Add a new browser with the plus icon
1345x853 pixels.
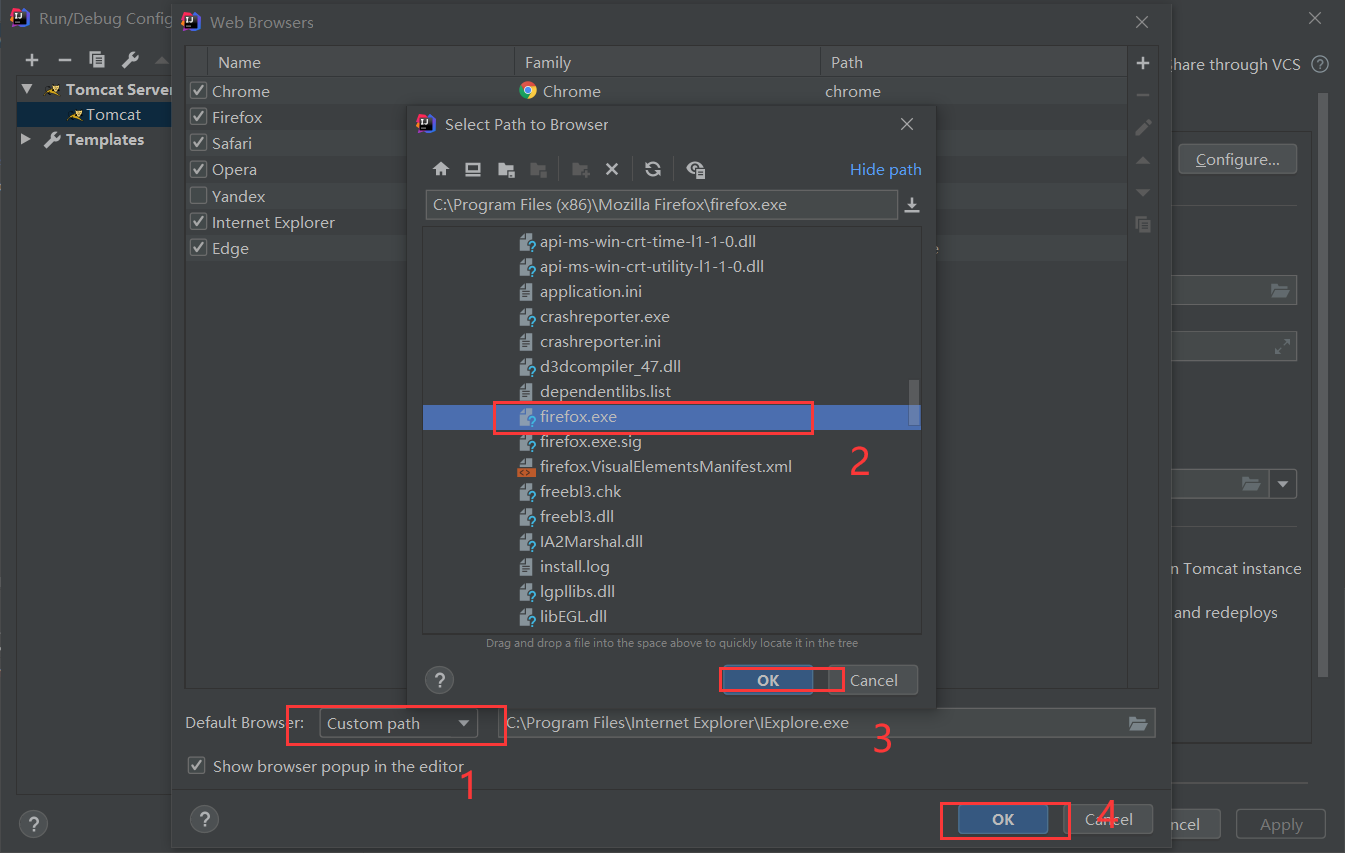click(x=1142, y=62)
